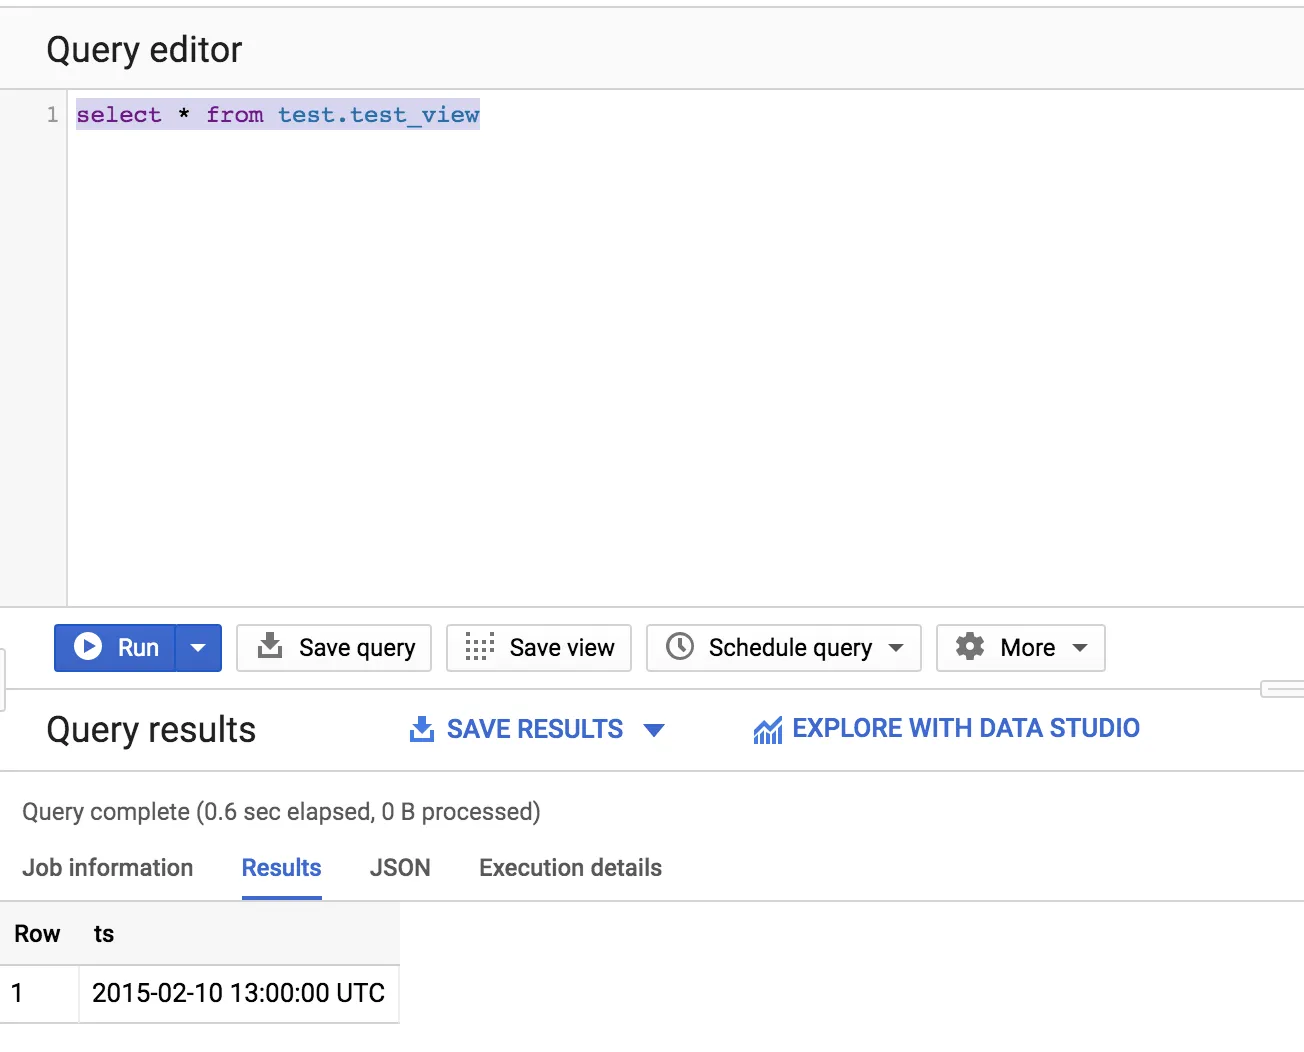Expand the Schedule query dropdown arrow

coord(896,648)
